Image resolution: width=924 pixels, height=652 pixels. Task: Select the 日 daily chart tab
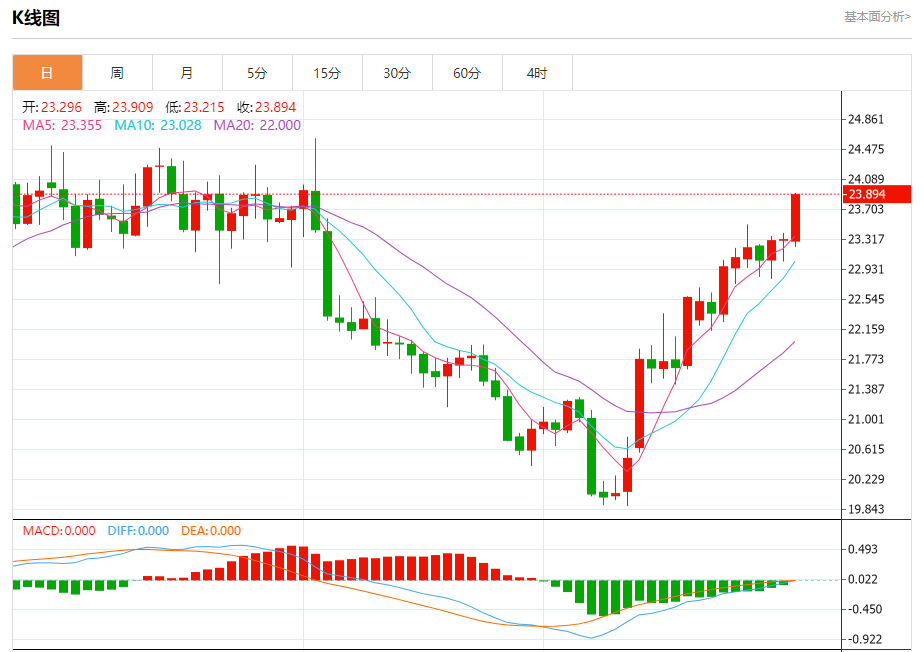click(x=47, y=73)
